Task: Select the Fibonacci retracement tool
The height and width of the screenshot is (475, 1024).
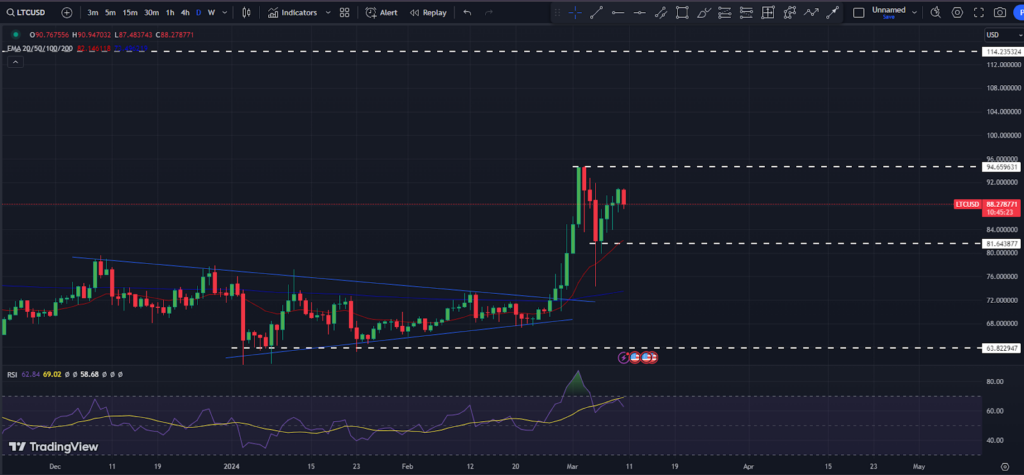Action: pos(725,12)
